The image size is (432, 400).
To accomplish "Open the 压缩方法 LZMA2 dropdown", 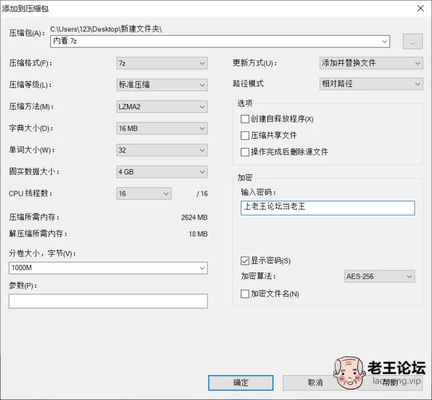I will tap(162, 107).
